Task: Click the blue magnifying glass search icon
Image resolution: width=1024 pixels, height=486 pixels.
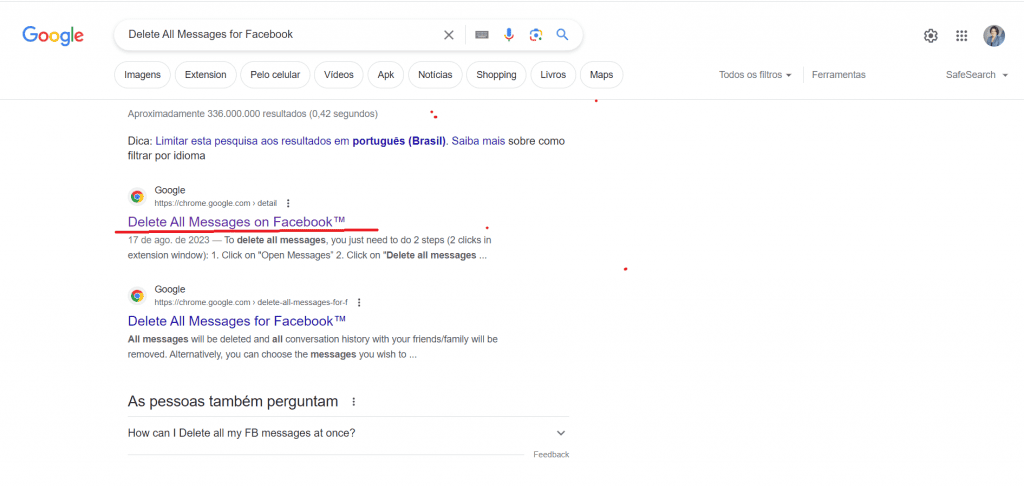Action: point(562,35)
